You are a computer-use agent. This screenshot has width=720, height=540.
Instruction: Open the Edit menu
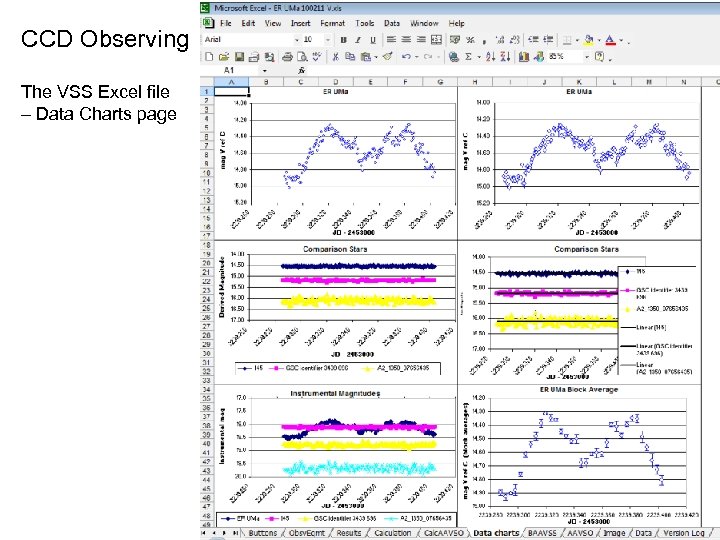click(x=248, y=23)
